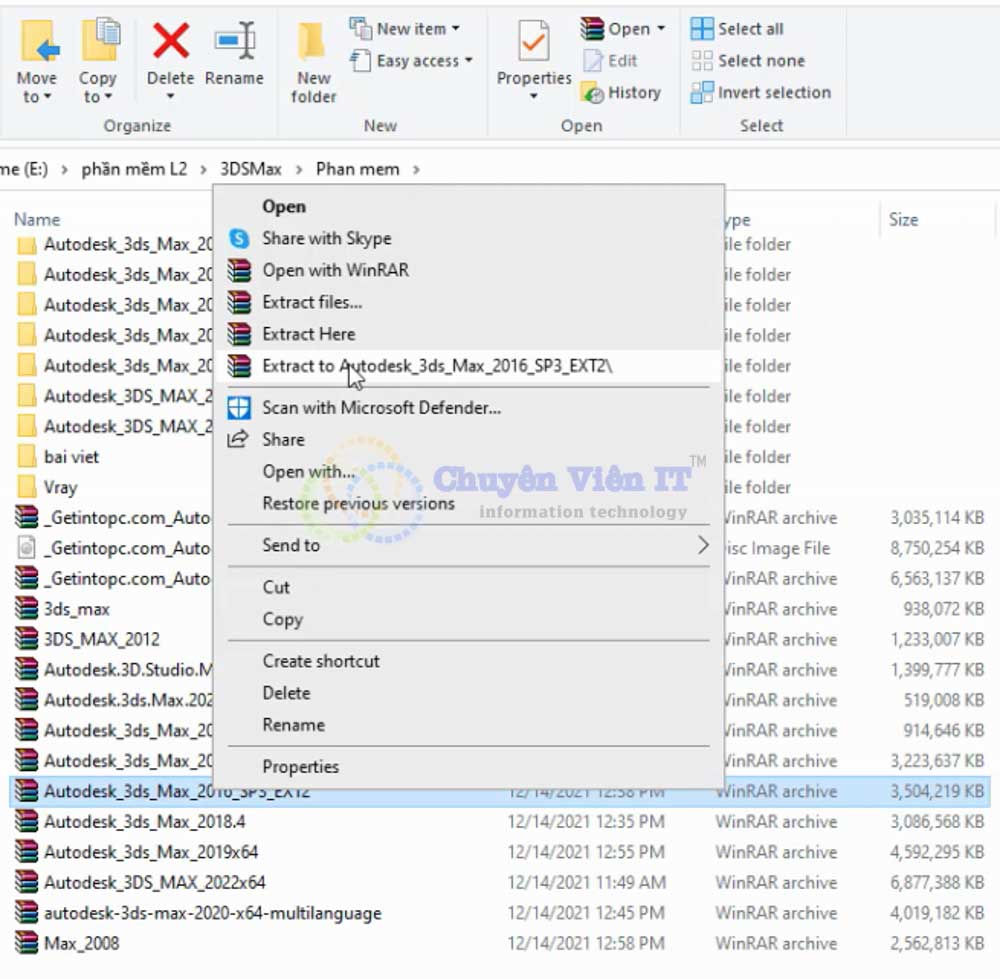Sort files by the Size column header
The height and width of the screenshot is (979, 1000).
903,219
